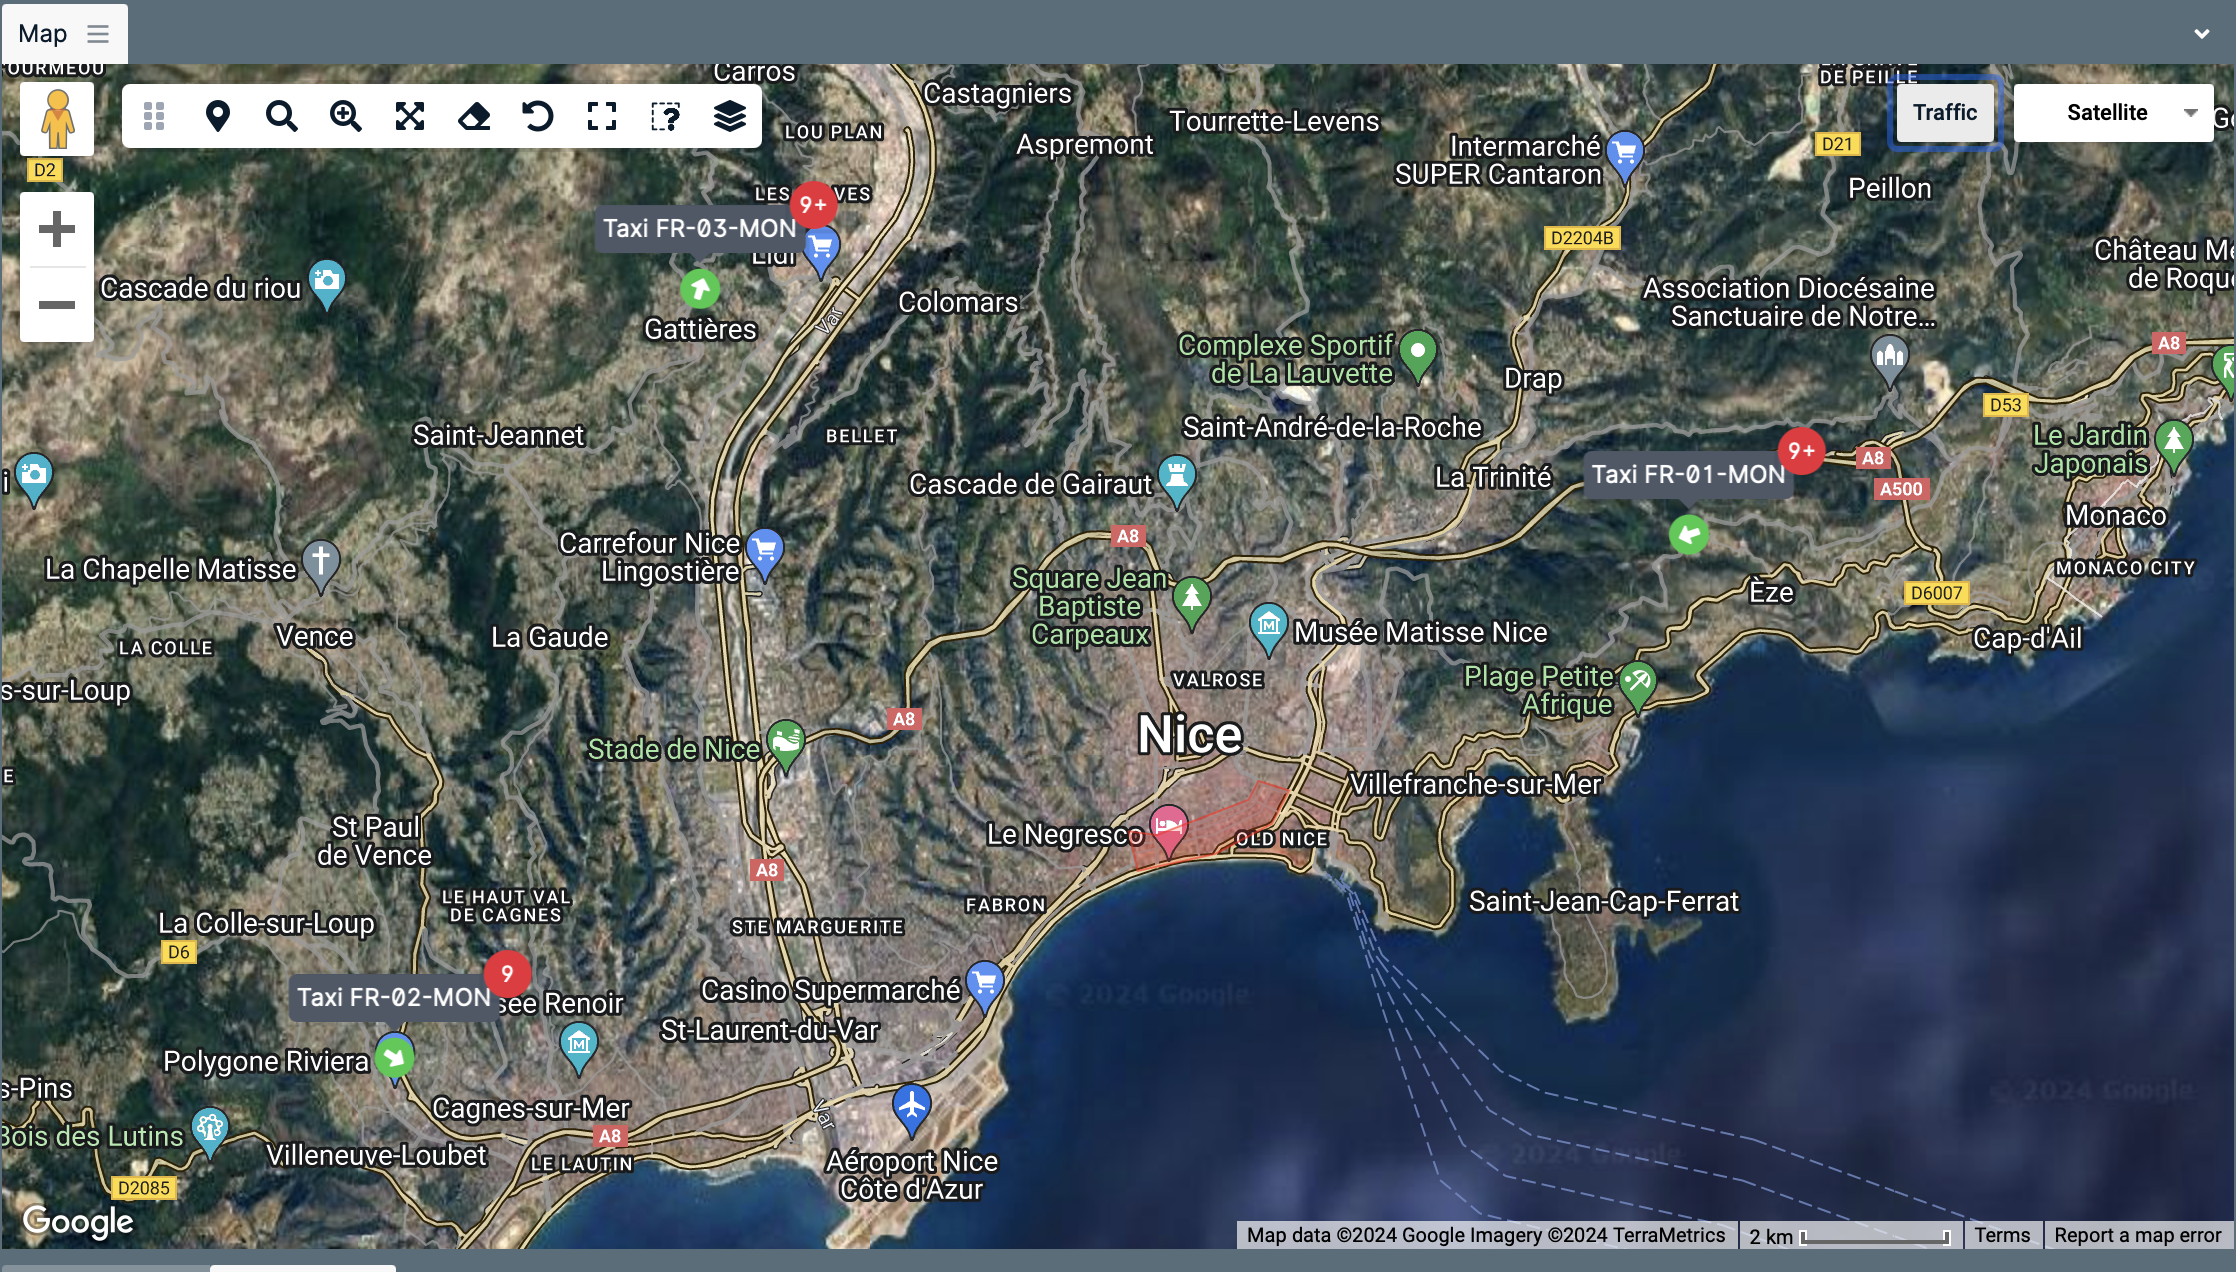Click the Tourrette-Levens label
This screenshot has height=1272, width=2236.
pyautogui.click(x=1274, y=122)
